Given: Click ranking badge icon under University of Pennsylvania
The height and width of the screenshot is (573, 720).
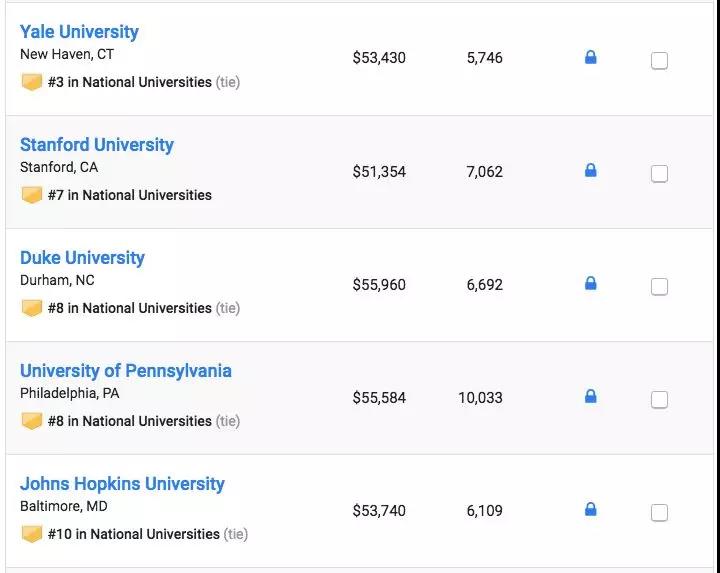Looking at the screenshot, I should 32,421.
